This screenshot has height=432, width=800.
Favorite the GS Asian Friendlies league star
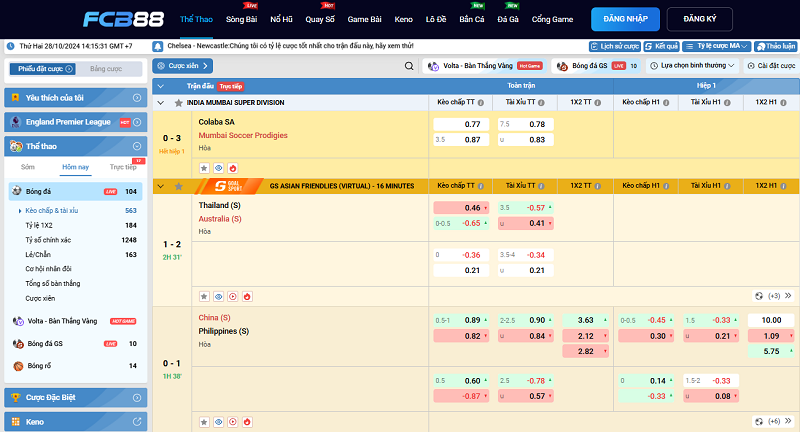click(x=178, y=186)
